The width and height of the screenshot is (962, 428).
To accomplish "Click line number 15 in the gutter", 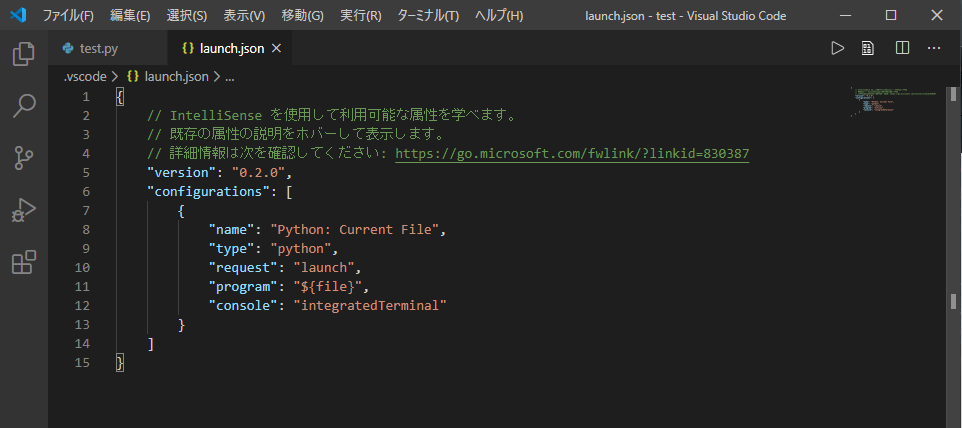I will pyautogui.click(x=82, y=362).
